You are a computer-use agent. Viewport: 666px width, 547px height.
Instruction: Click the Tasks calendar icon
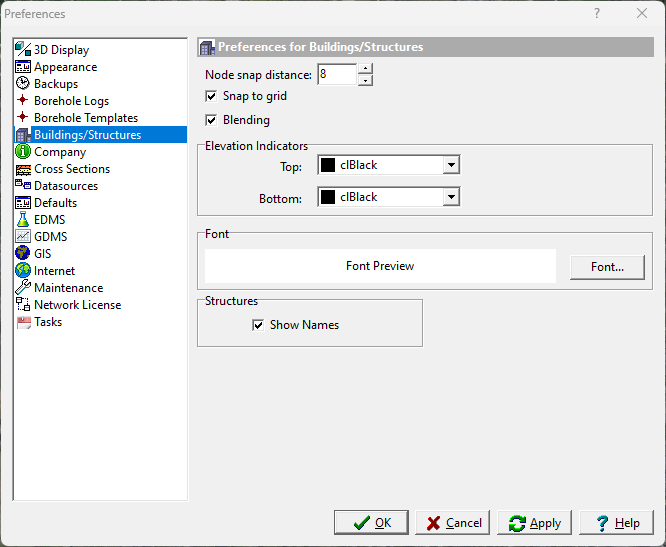pyautogui.click(x=23, y=322)
